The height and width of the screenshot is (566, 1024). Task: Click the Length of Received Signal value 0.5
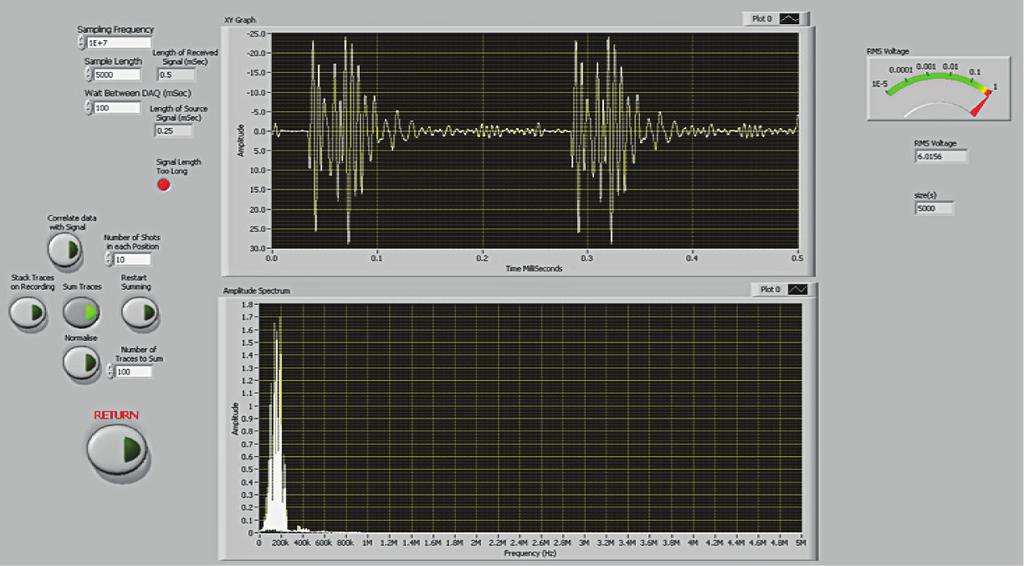(176, 74)
